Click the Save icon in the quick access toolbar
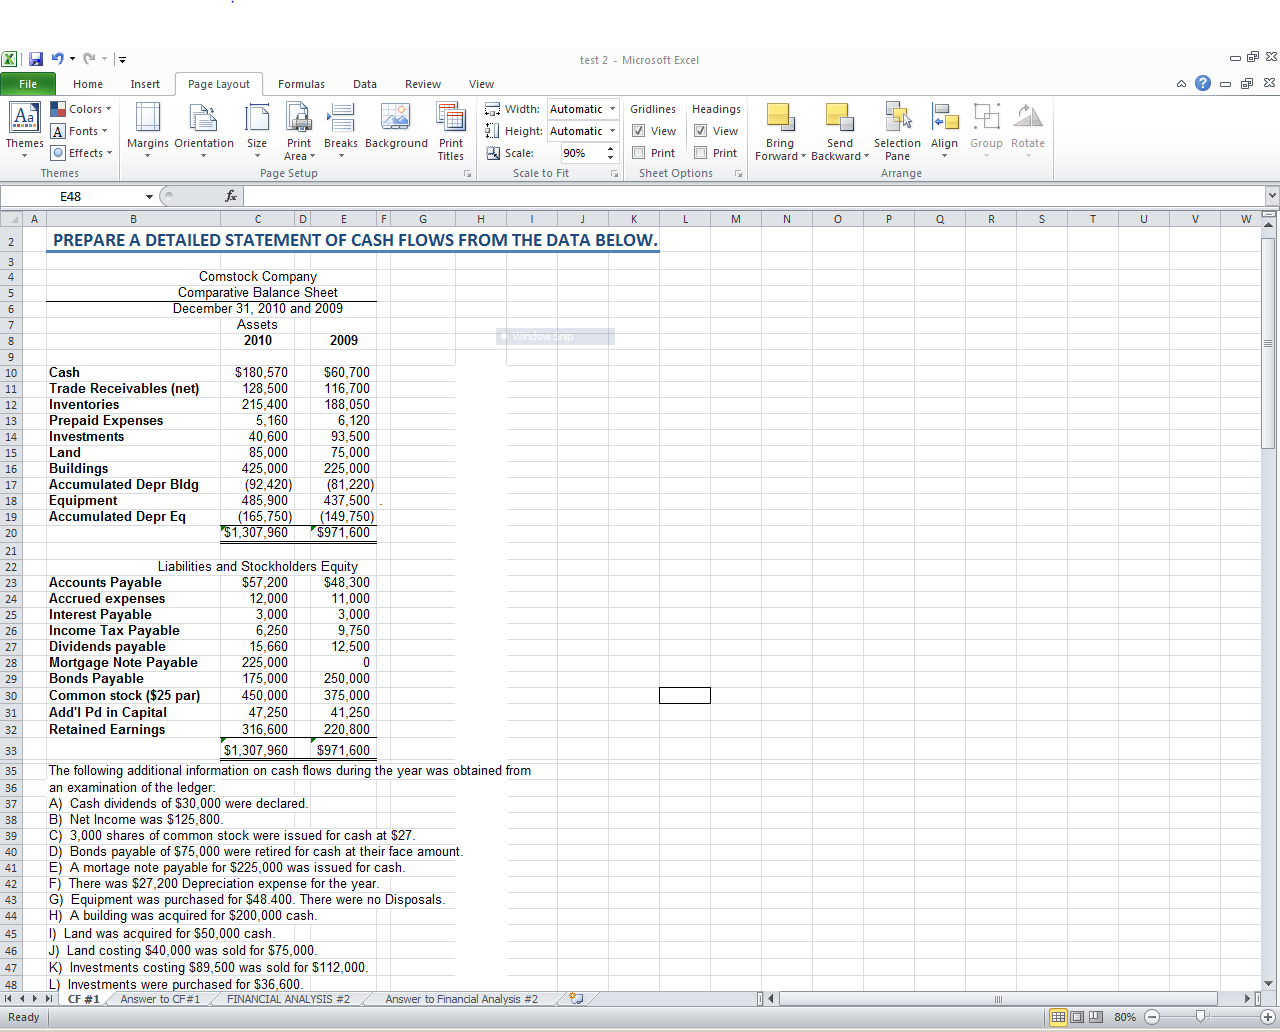 pos(36,59)
